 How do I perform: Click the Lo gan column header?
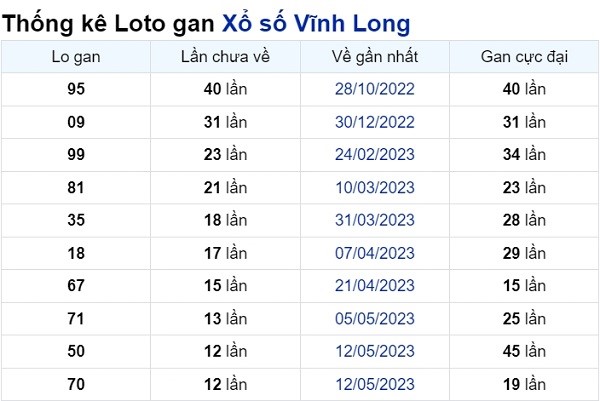(x=76, y=57)
